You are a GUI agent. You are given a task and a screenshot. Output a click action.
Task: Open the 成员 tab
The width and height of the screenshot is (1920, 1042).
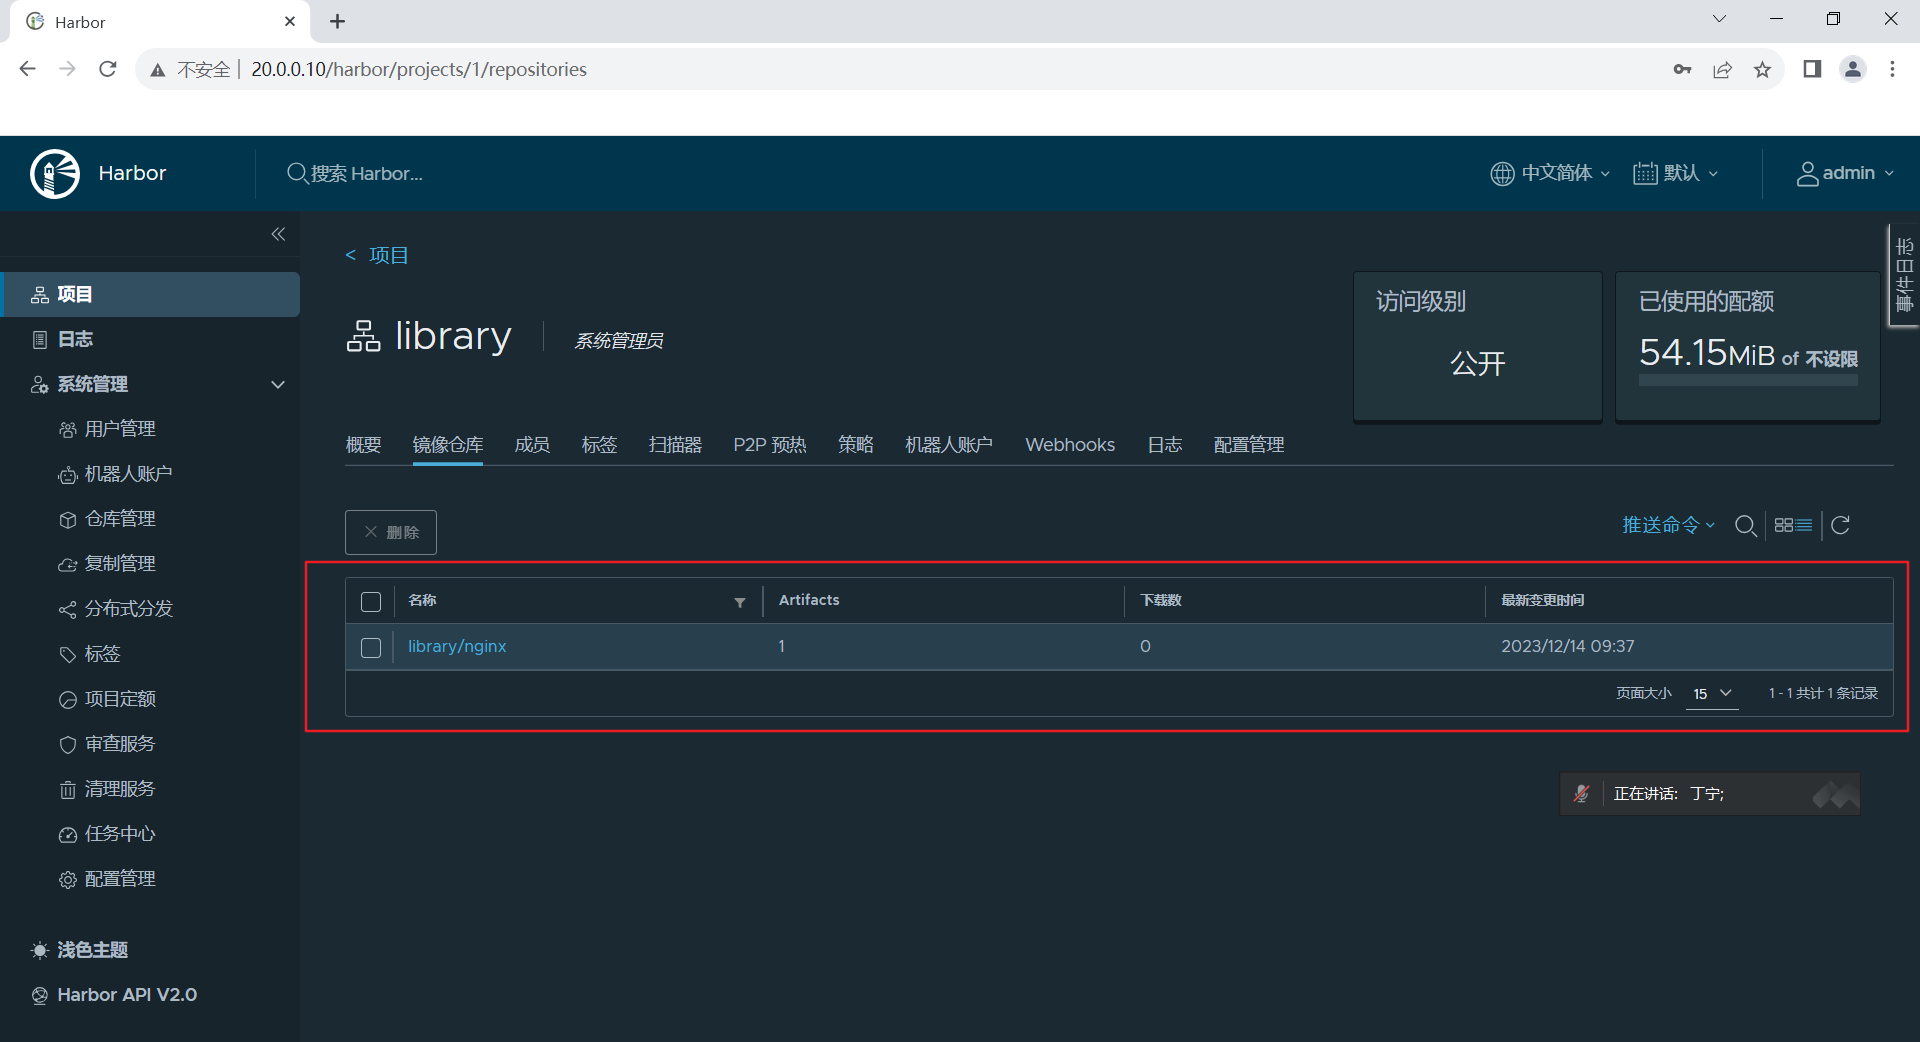coord(532,445)
